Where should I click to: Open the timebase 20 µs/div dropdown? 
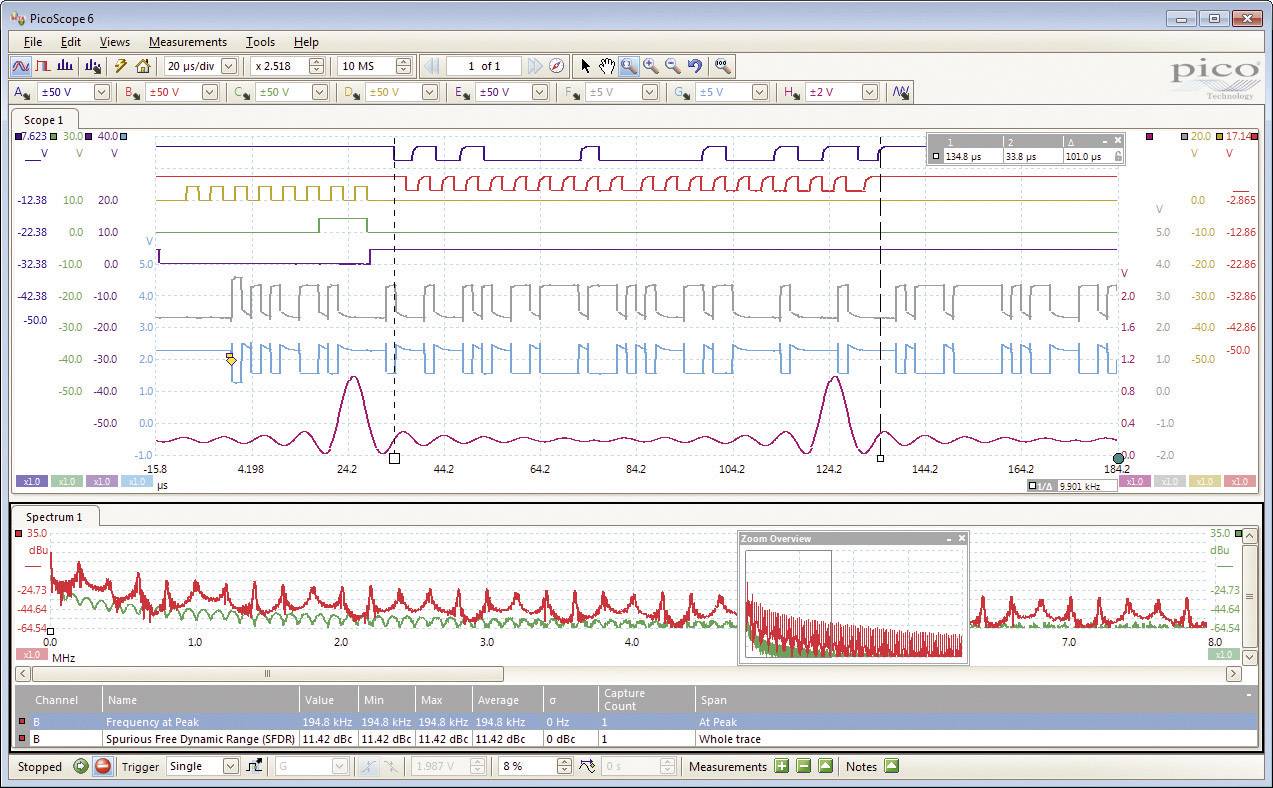[230, 66]
